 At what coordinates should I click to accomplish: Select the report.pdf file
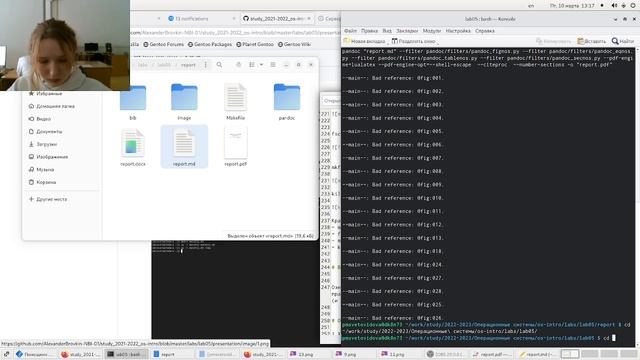click(236, 147)
